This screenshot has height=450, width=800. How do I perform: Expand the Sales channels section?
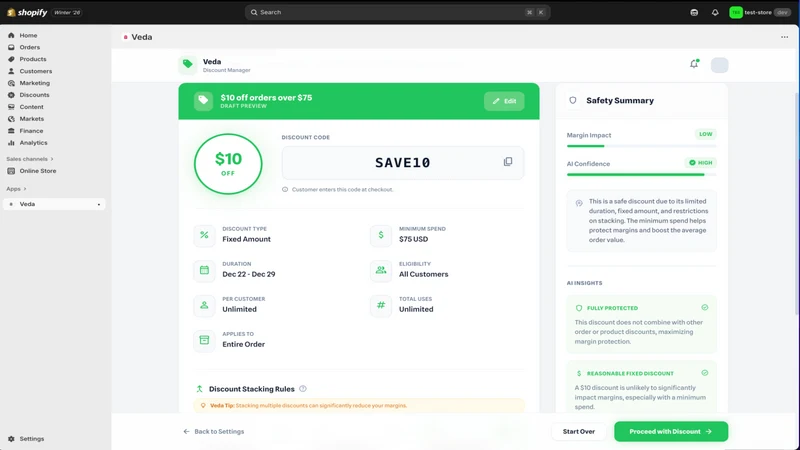tap(30, 159)
